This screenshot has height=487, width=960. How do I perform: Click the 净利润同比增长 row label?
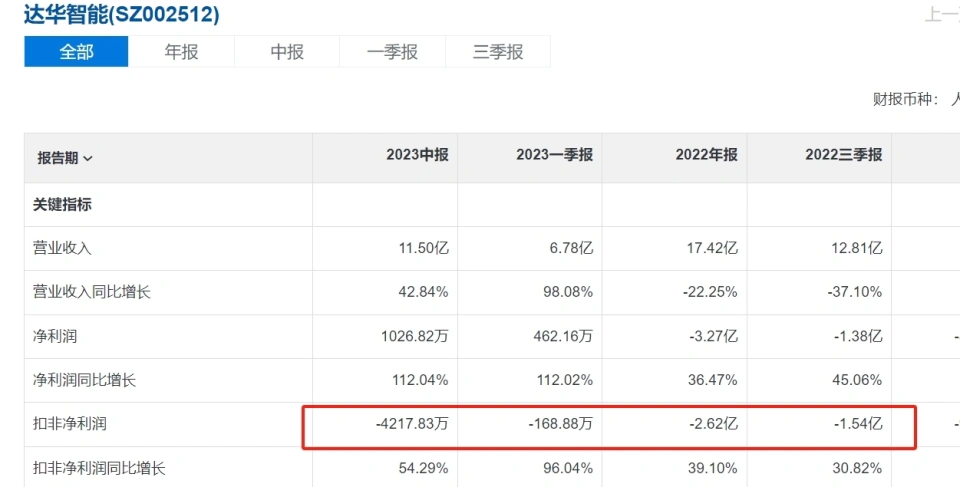coord(84,380)
